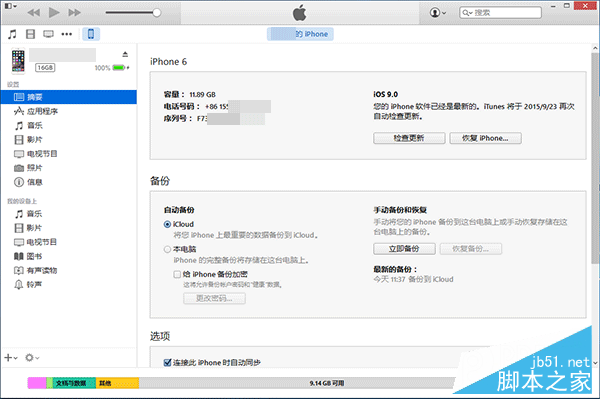Enable 给 iPhone 备份加密 checkbox
600x399 pixels.
177,274
